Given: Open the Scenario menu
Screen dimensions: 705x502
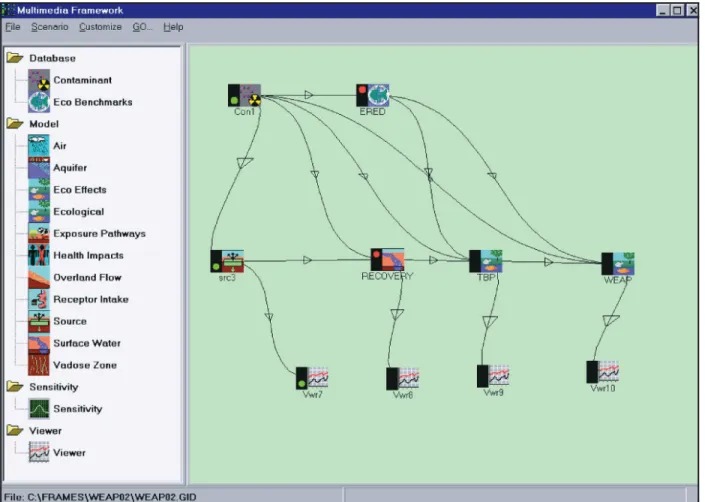Looking at the screenshot, I should [x=49, y=27].
